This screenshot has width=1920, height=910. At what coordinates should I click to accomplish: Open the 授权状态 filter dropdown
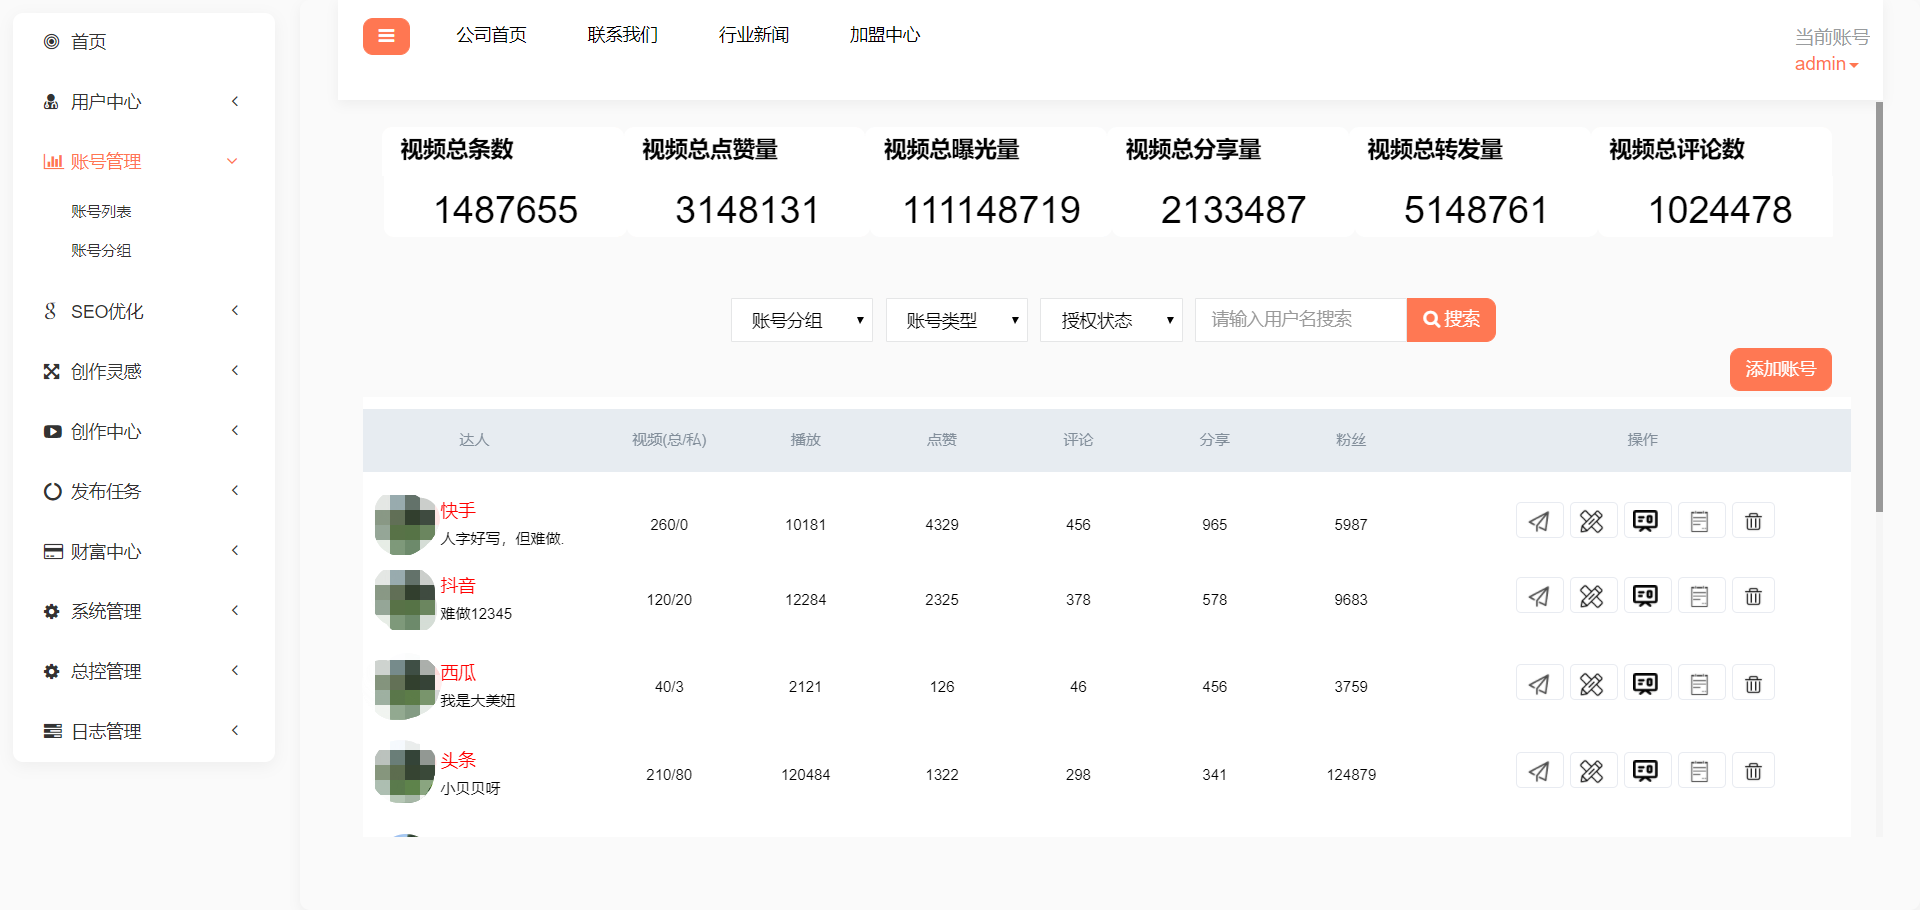[x=1111, y=320]
